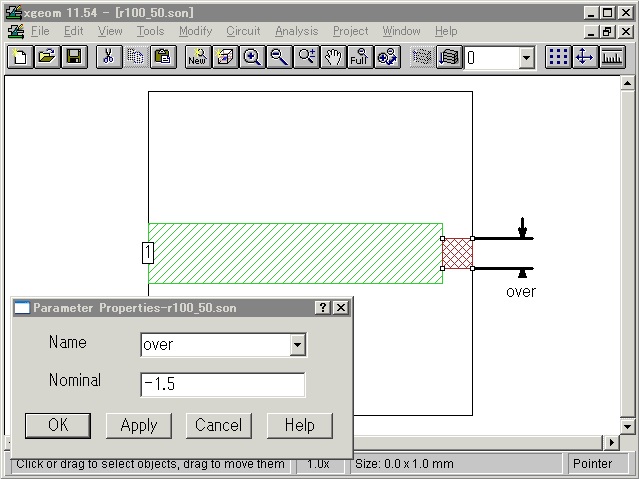This screenshot has width=639, height=479.
Task: Click the New project toolbar icon
Action: [20, 57]
